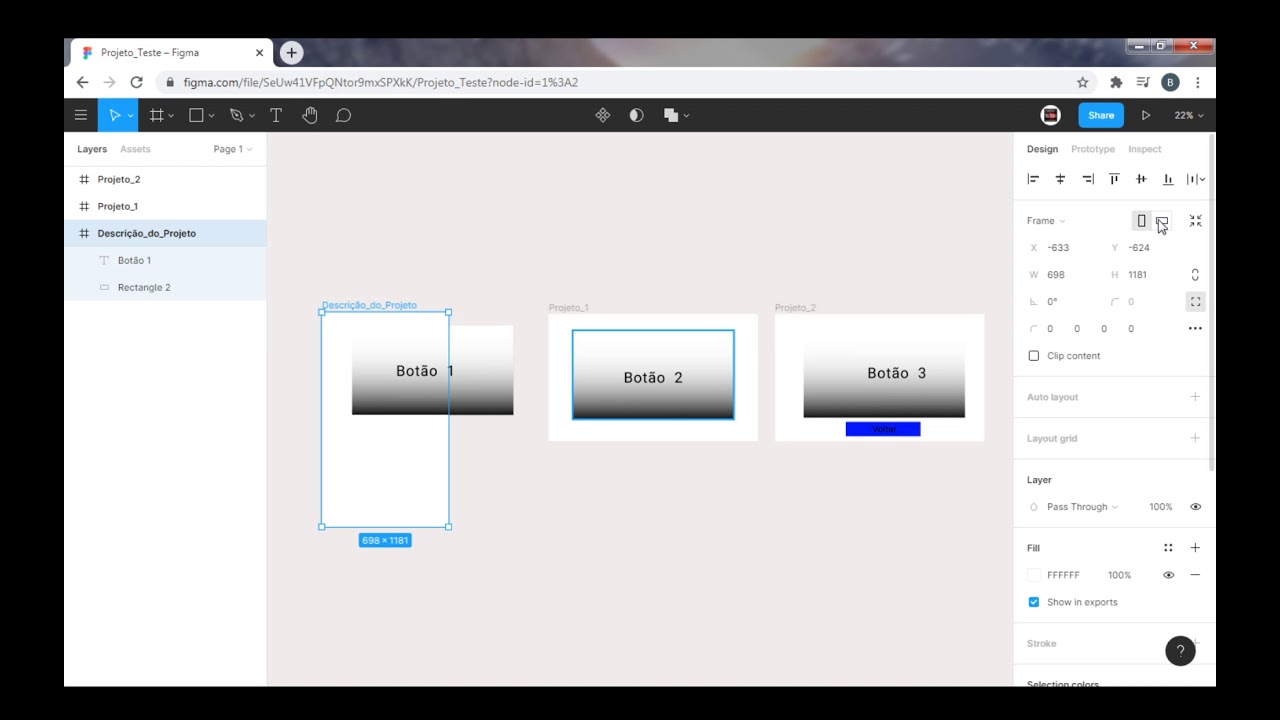Select the Text tool
The image size is (1280, 720).
click(x=276, y=115)
